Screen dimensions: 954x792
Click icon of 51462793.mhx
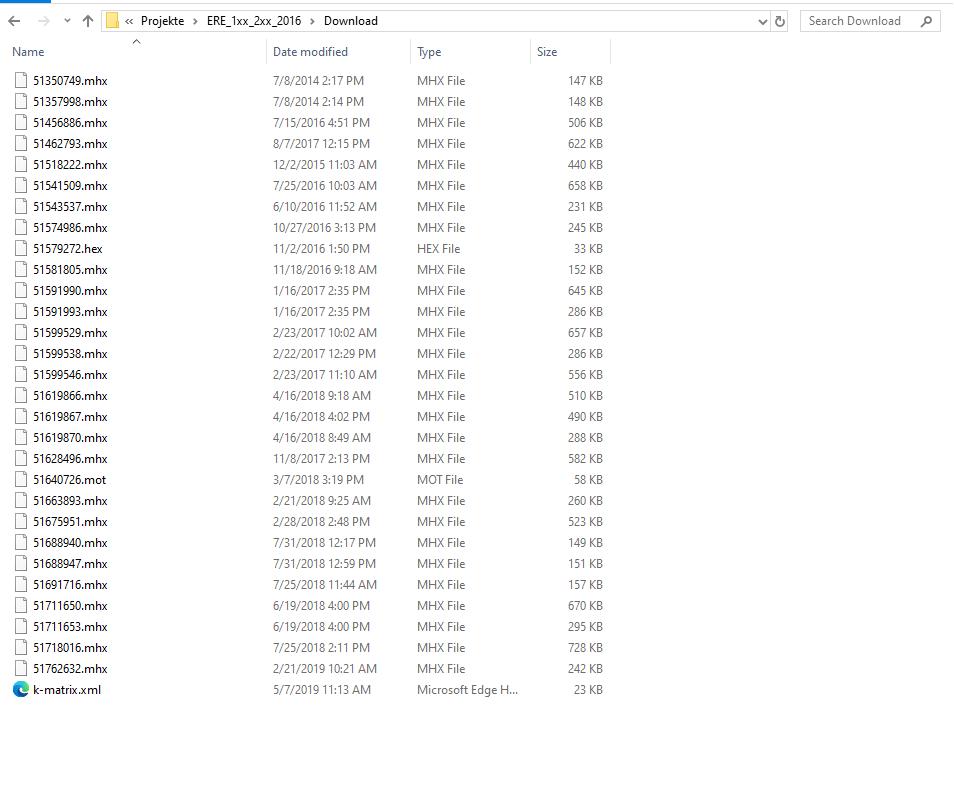coord(21,144)
